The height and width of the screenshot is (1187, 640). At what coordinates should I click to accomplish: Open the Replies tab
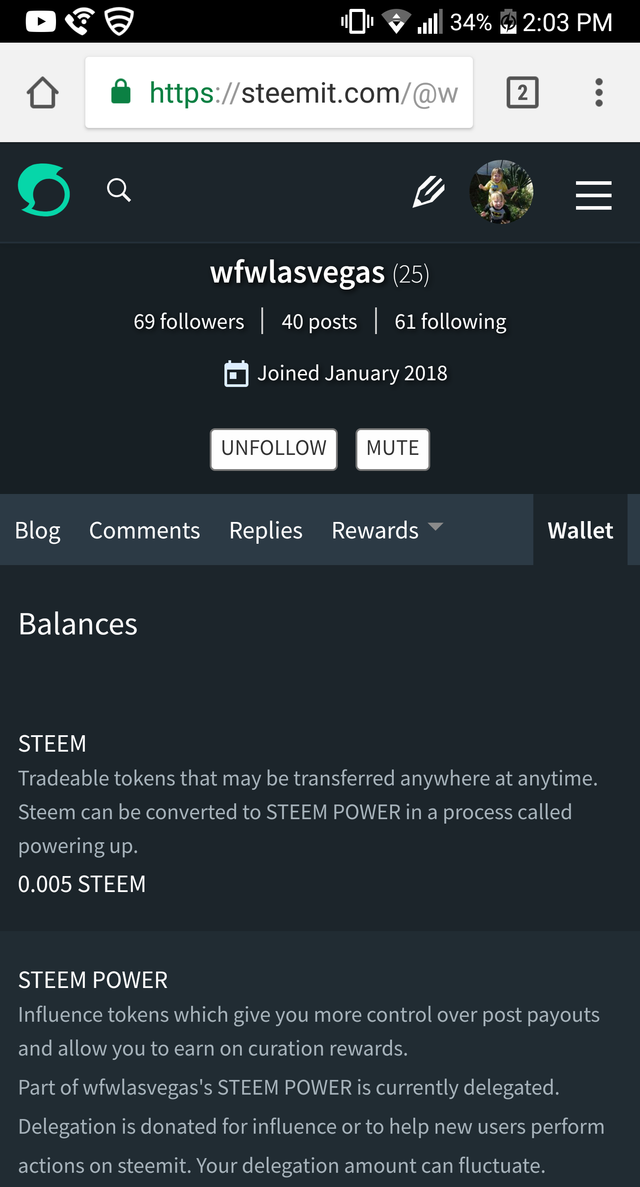266,531
